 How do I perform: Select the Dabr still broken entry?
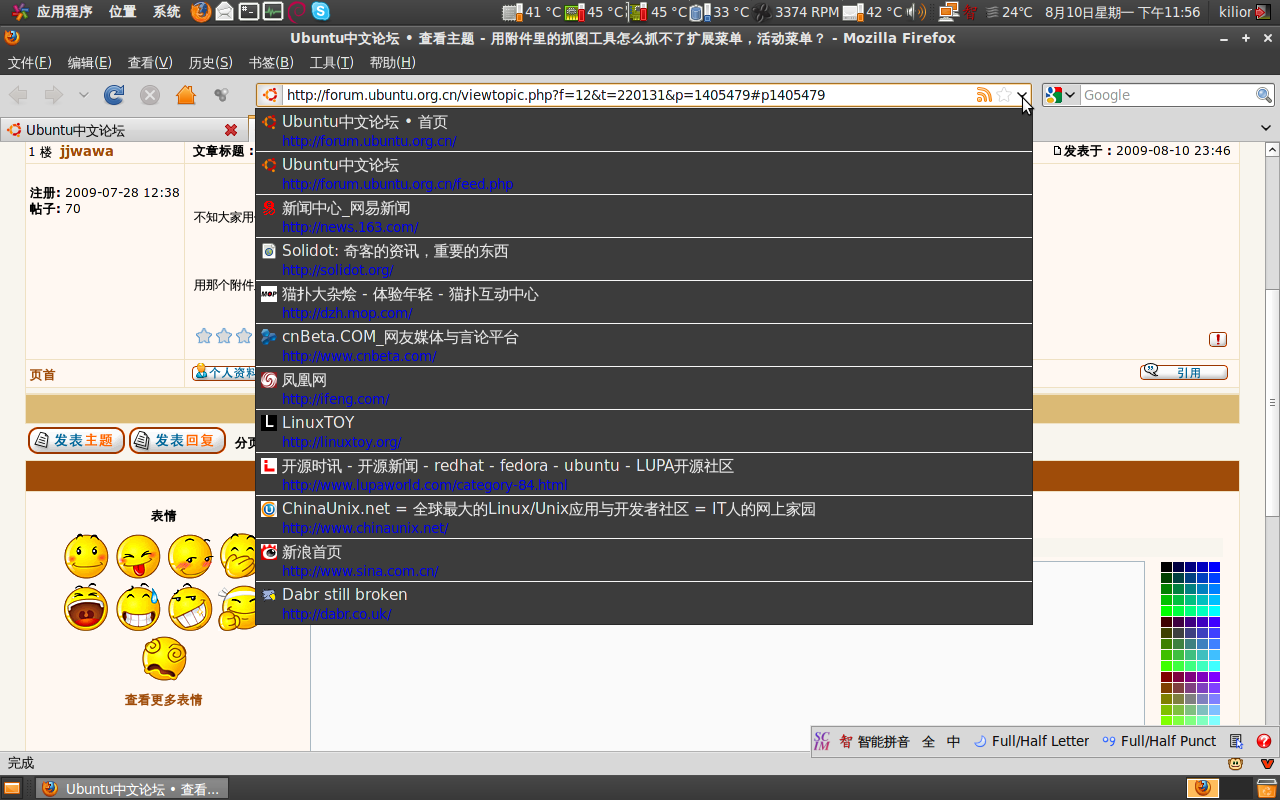(x=644, y=603)
